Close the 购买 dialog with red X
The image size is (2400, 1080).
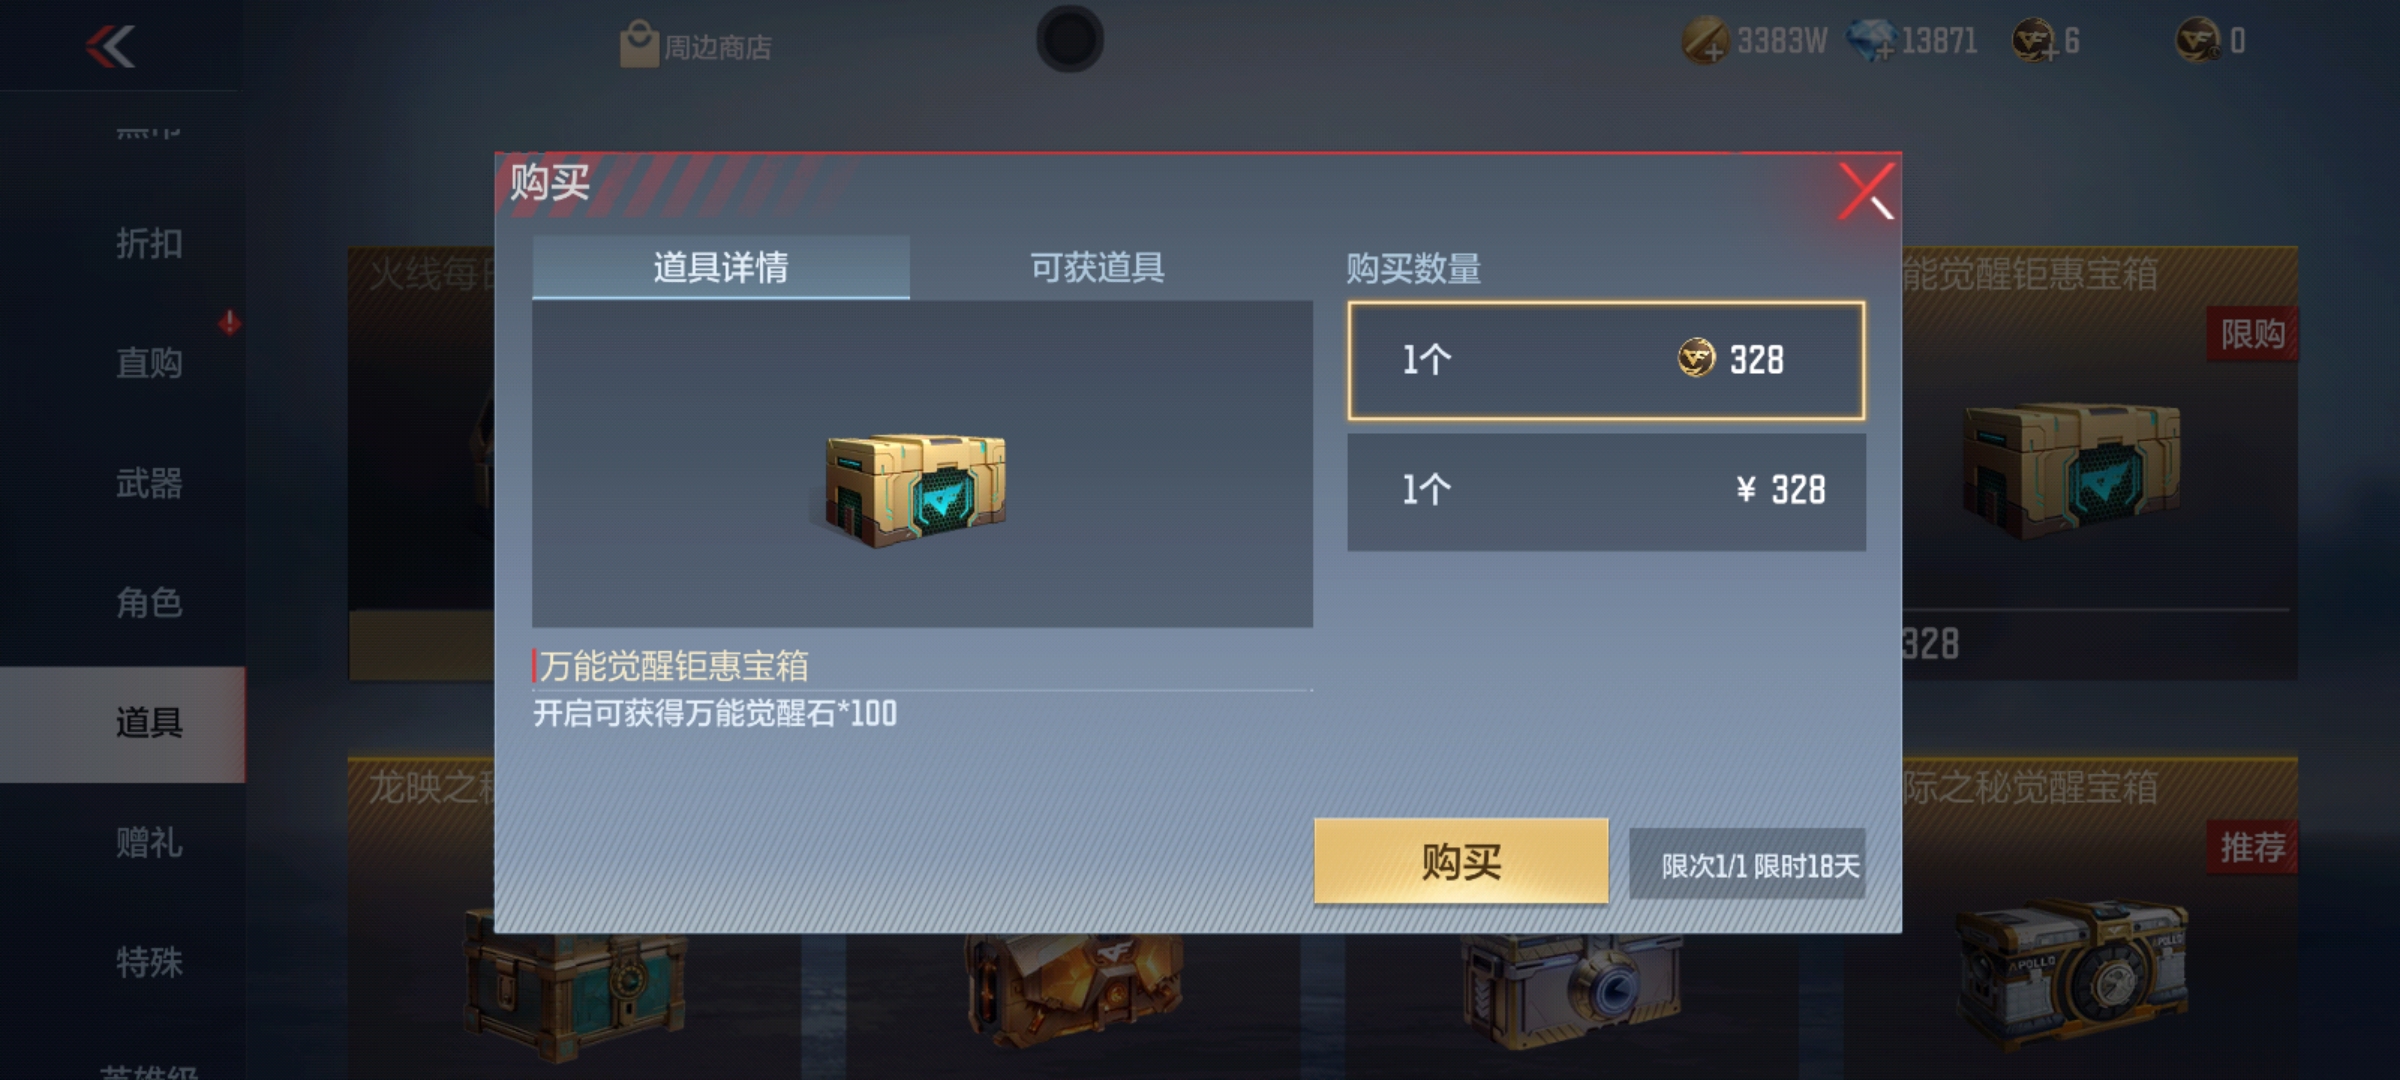click(x=1867, y=191)
